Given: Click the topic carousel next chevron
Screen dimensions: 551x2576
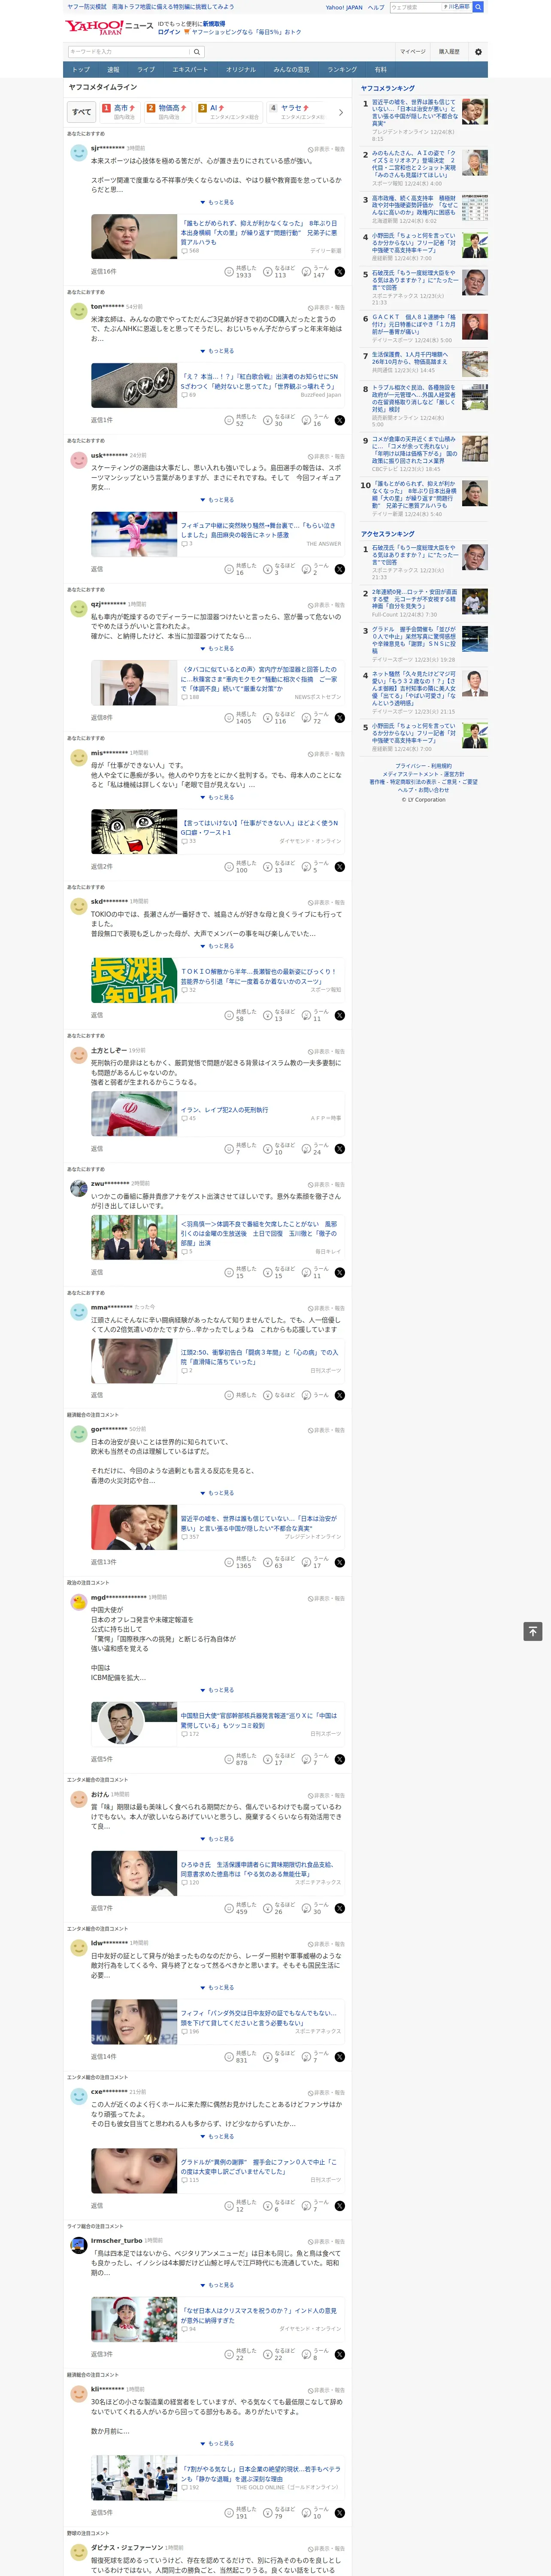Looking at the screenshot, I should pyautogui.click(x=341, y=112).
